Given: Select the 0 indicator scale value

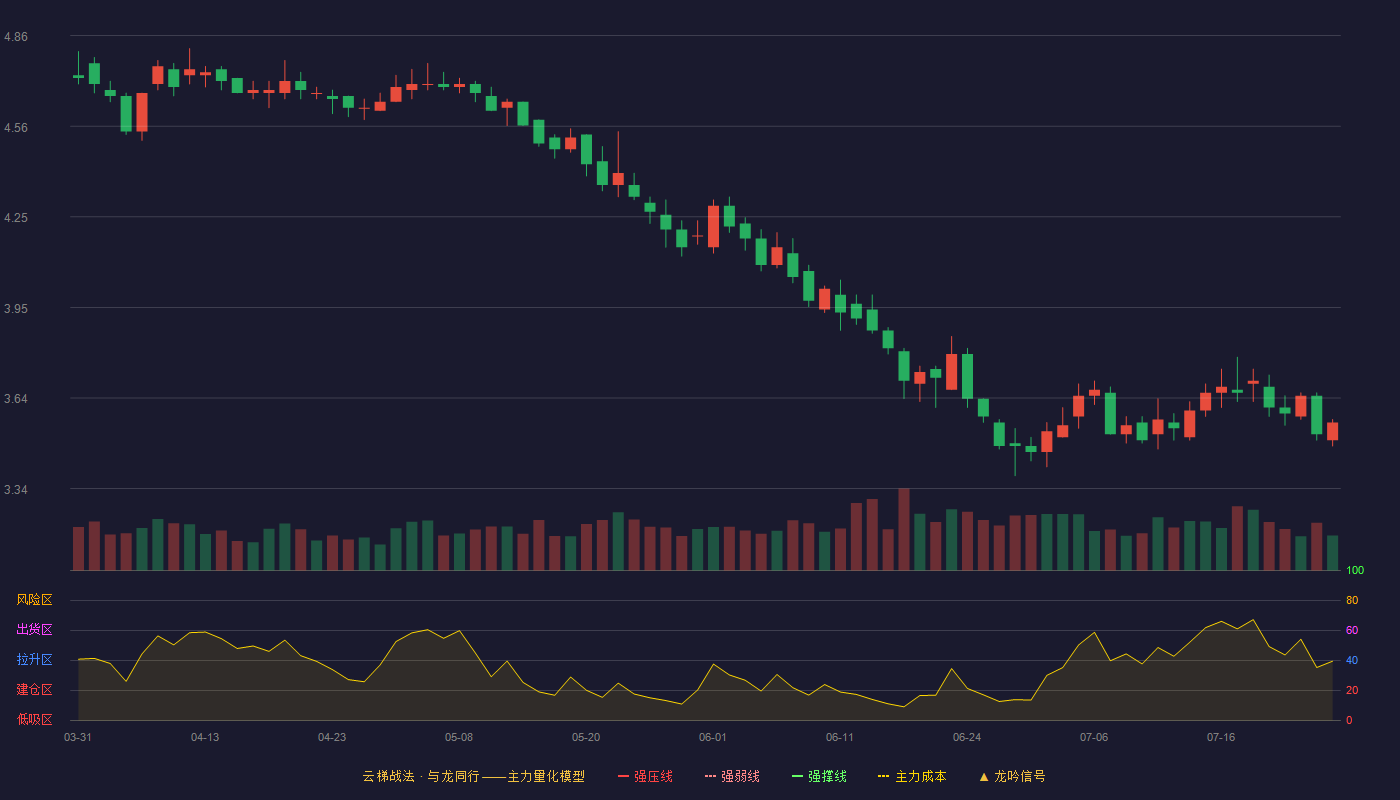Looking at the screenshot, I should [1349, 721].
